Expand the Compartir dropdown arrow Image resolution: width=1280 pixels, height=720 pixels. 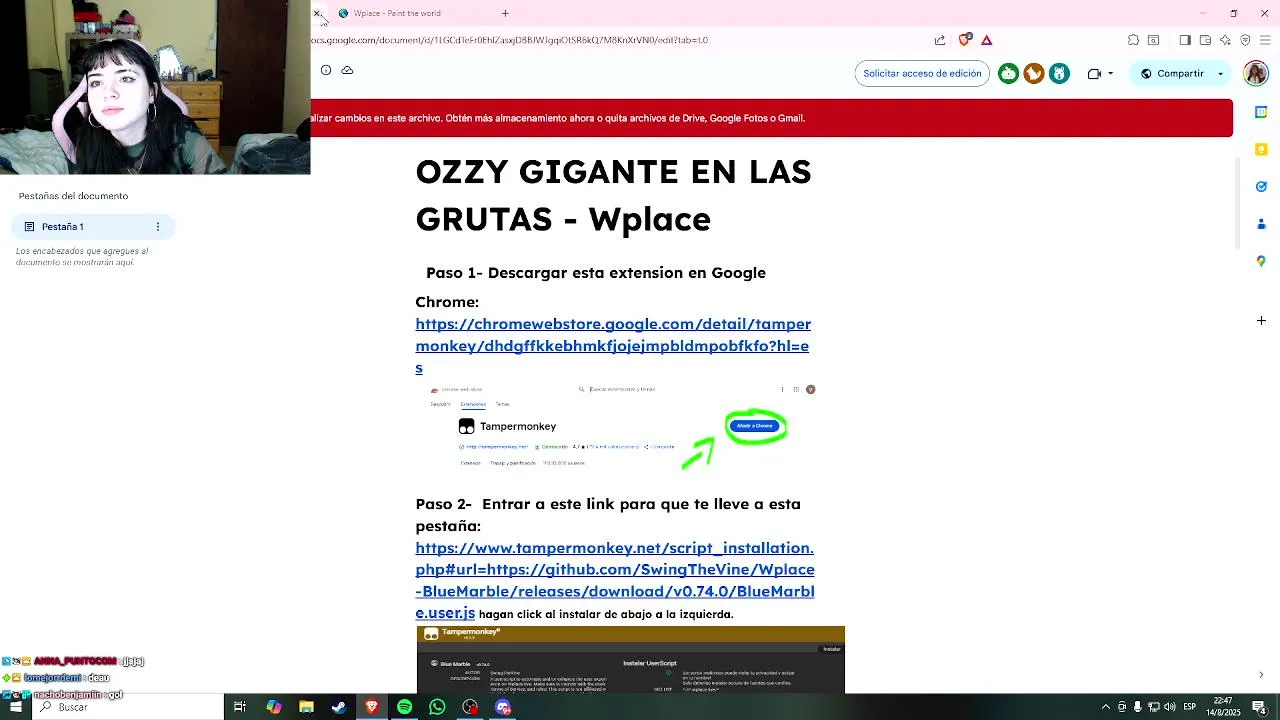click(1220, 73)
